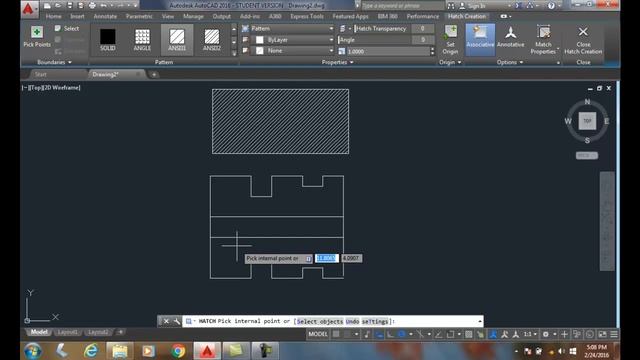640x360 pixels.
Task: Click the new drawing tab plus button
Action: [x=154, y=74]
